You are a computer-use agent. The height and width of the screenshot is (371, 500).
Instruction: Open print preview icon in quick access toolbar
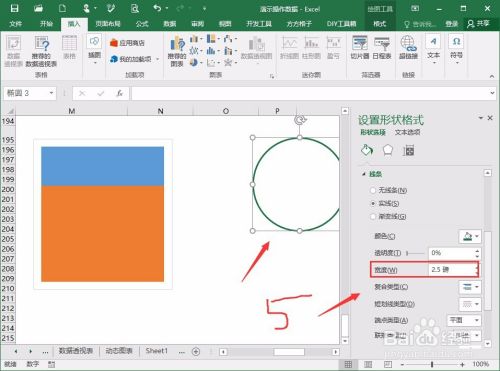click(x=134, y=8)
